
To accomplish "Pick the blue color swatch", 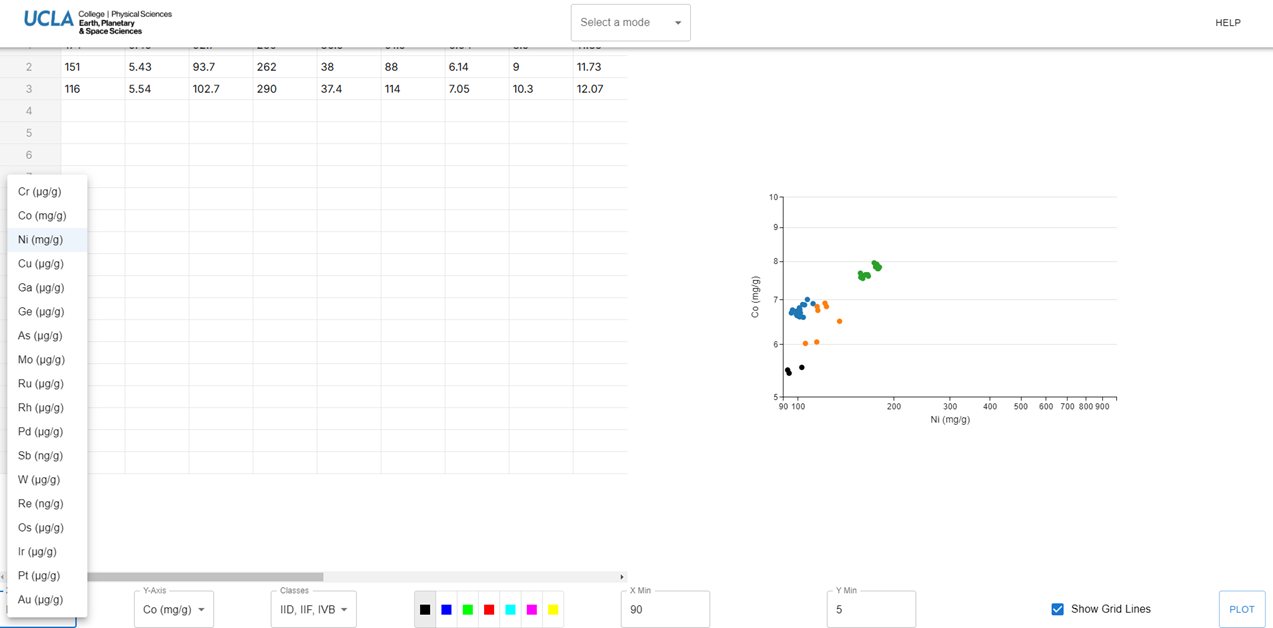I will click(x=446, y=610).
